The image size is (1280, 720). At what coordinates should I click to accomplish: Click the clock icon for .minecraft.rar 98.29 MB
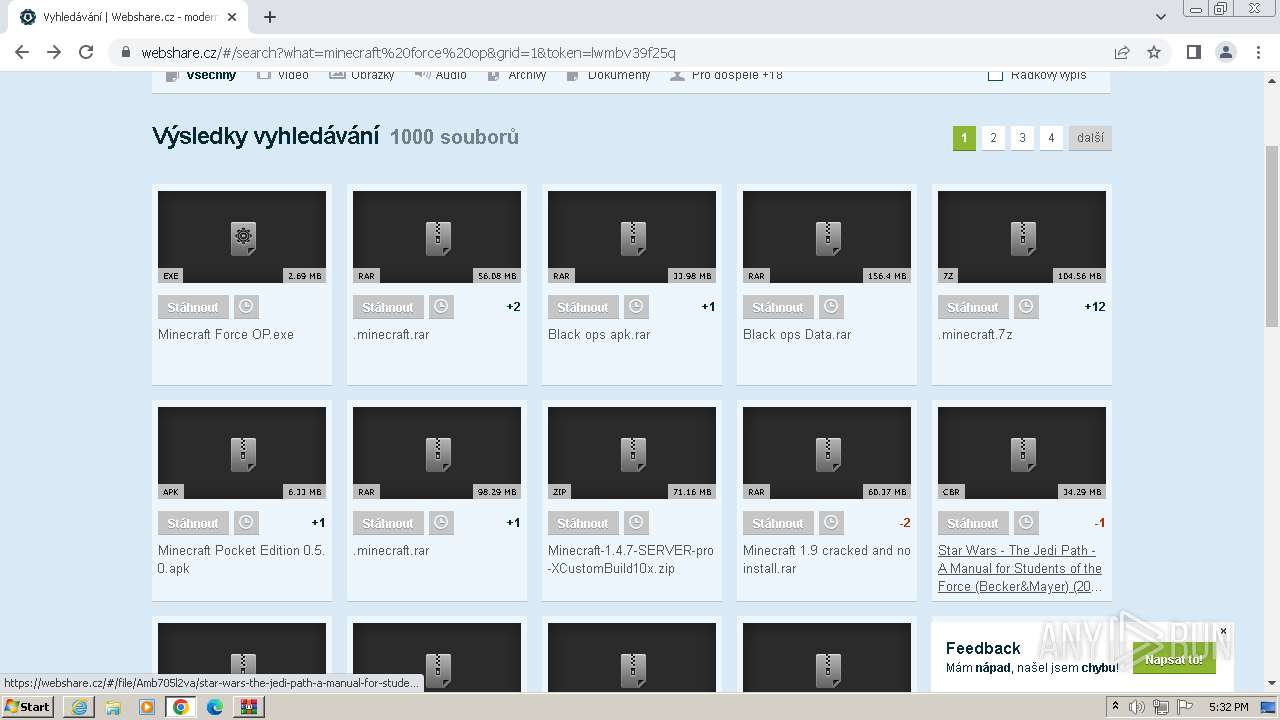pyautogui.click(x=441, y=523)
